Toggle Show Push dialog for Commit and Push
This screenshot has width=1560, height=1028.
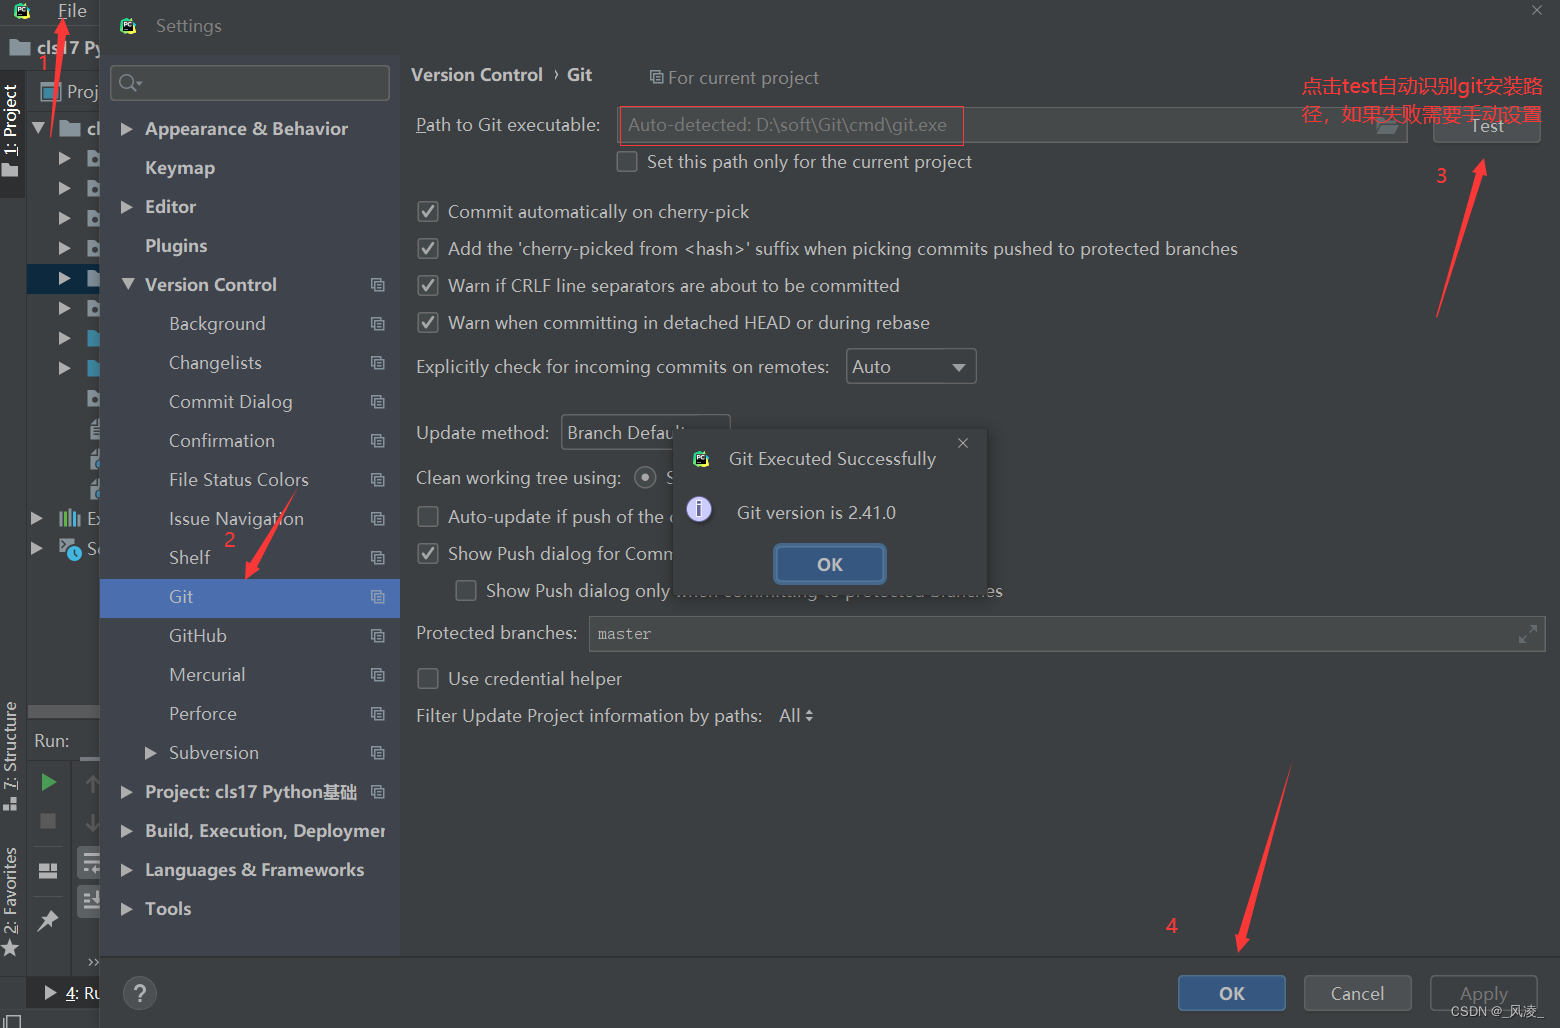coord(428,554)
